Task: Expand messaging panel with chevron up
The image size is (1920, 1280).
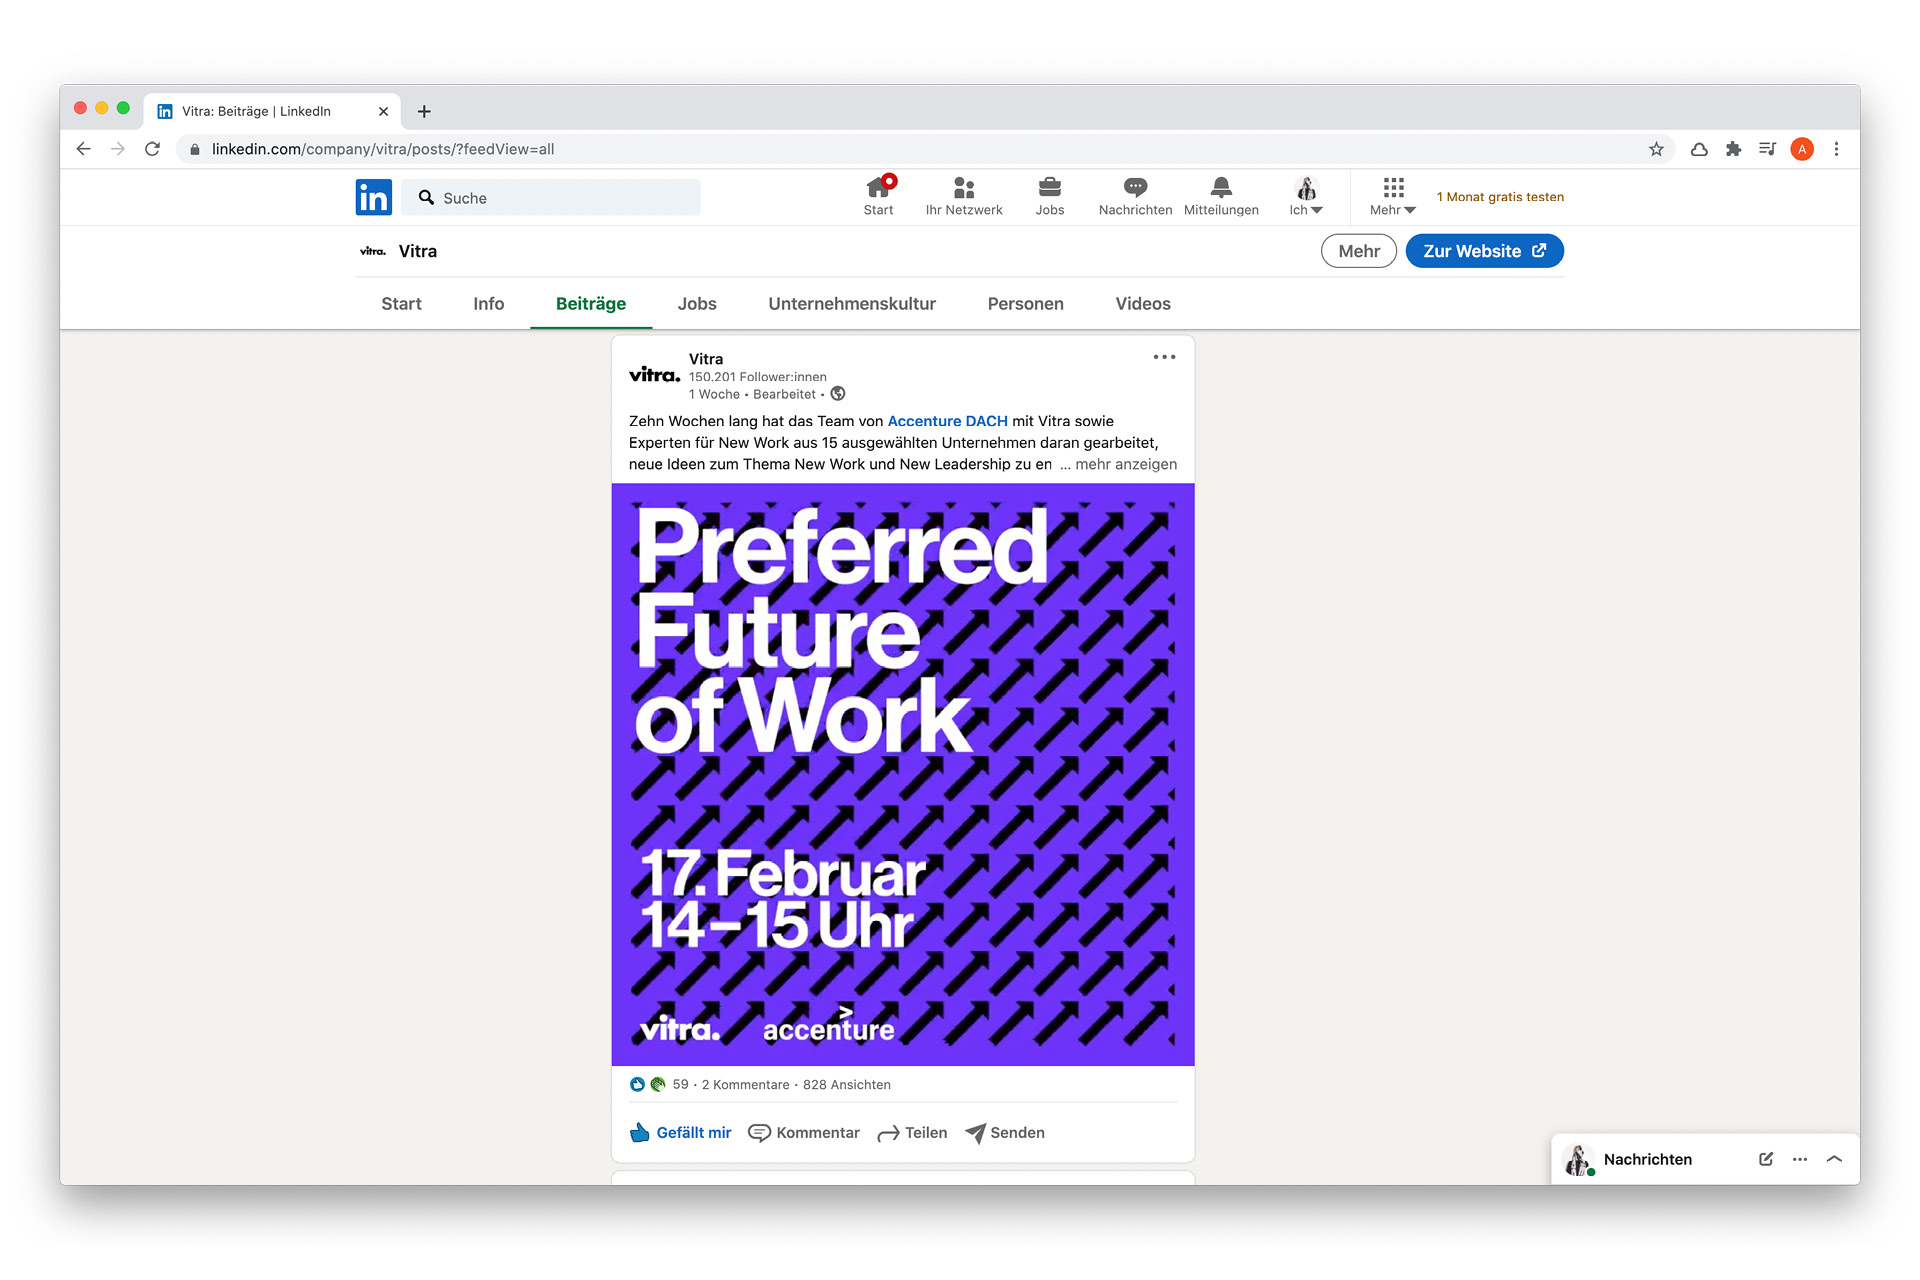Action: [1834, 1159]
